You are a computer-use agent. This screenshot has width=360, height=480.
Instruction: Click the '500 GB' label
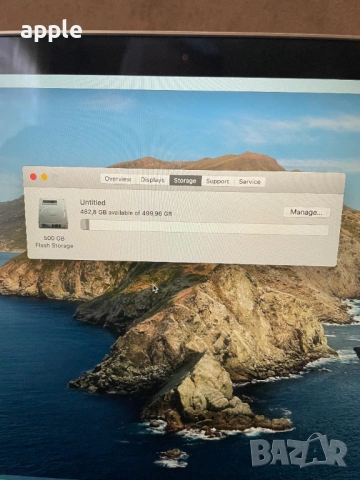(x=54, y=238)
